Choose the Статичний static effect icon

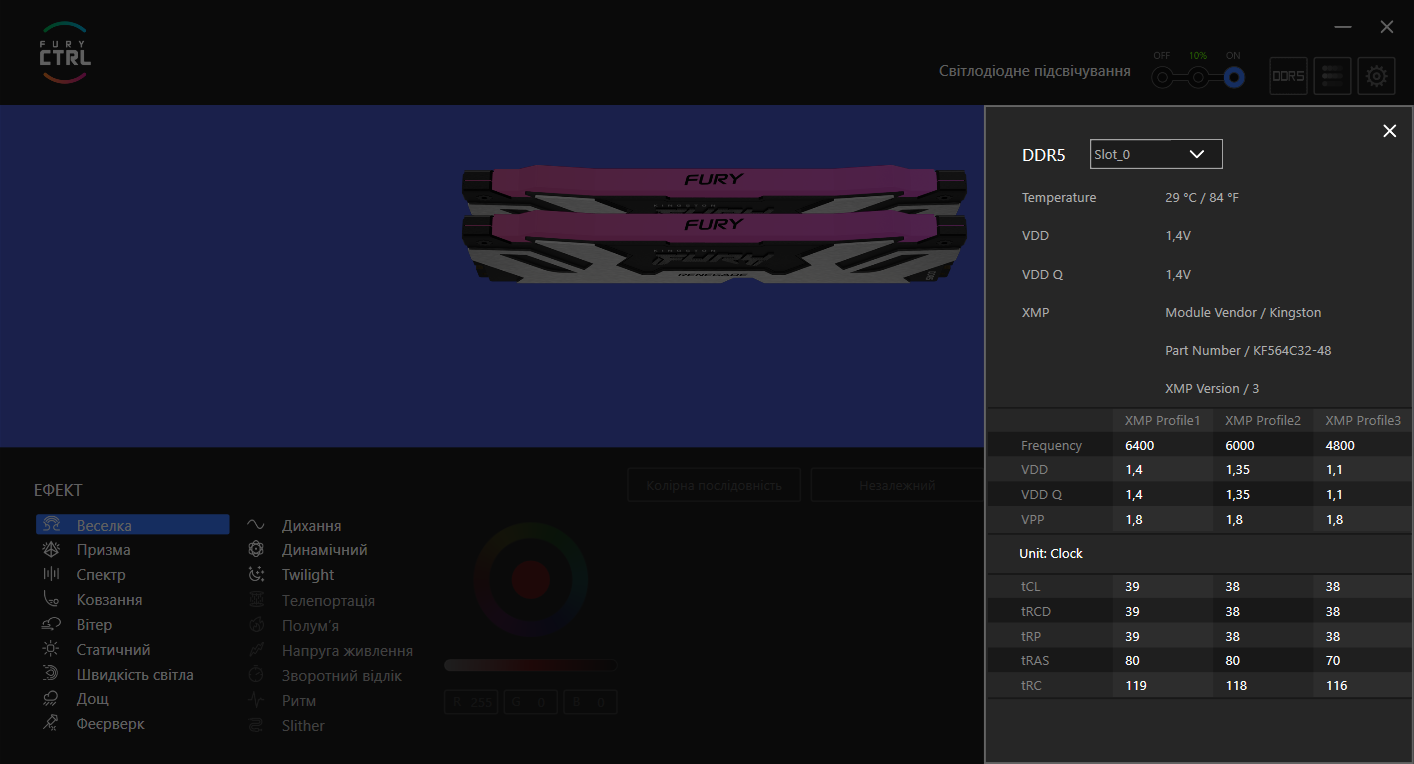(x=51, y=650)
